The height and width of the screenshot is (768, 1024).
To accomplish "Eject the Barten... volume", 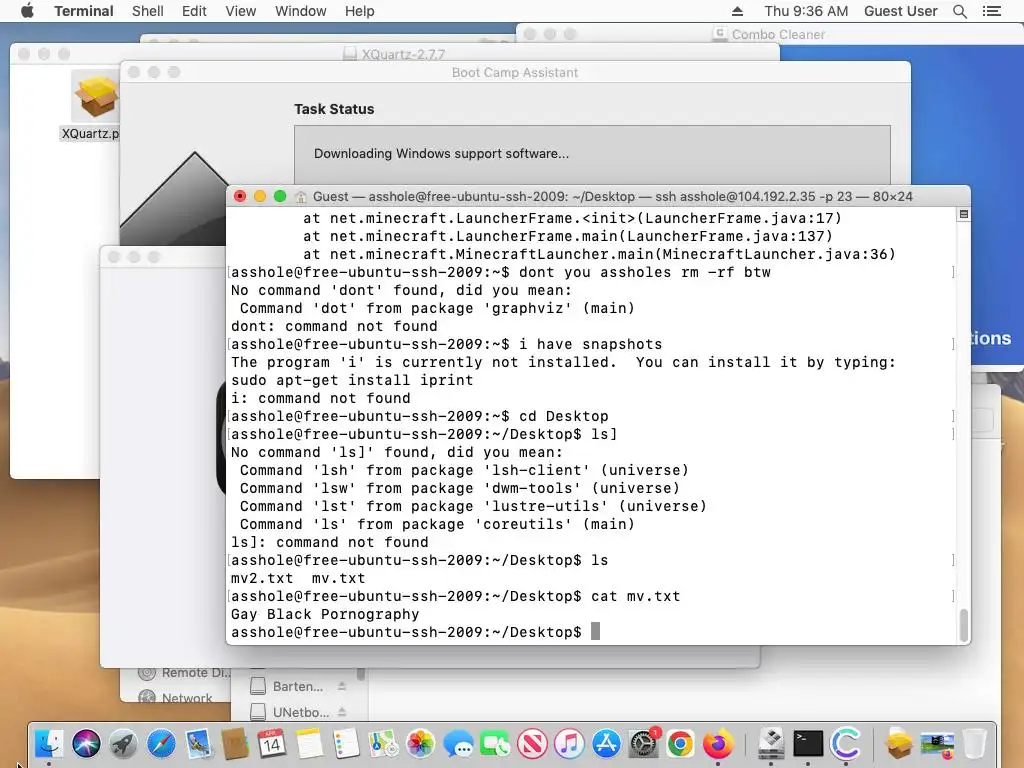I will click(342, 686).
